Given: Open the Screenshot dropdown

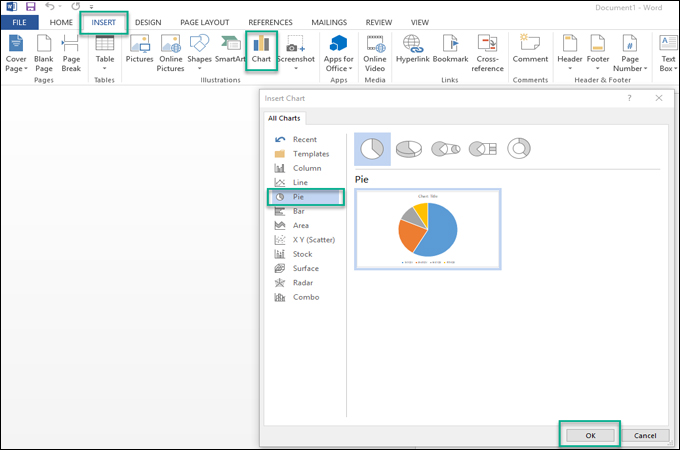Looking at the screenshot, I should click(x=296, y=54).
